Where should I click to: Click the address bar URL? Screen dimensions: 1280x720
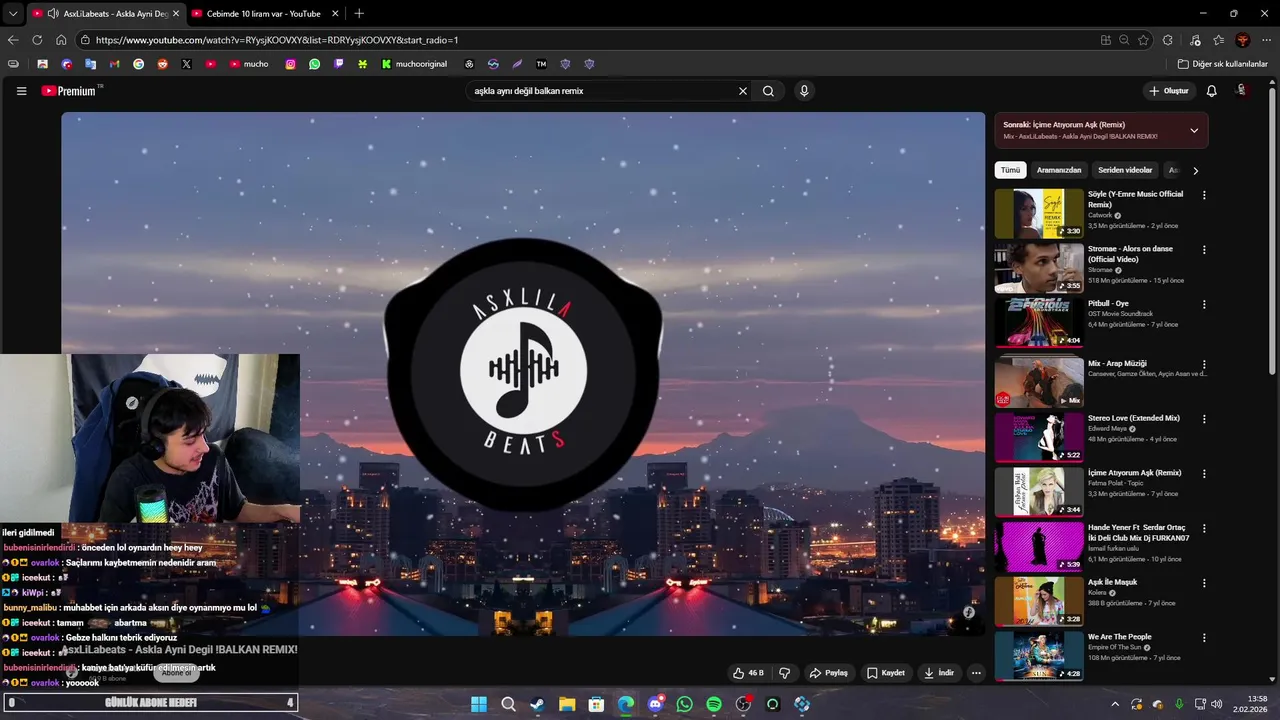point(277,40)
